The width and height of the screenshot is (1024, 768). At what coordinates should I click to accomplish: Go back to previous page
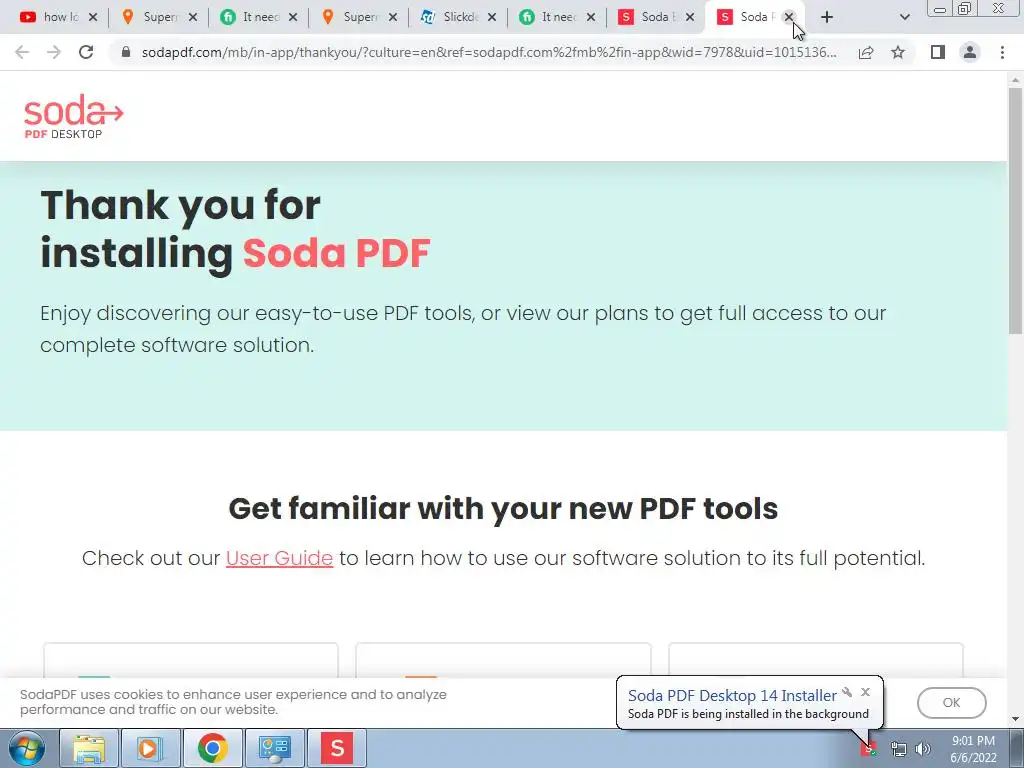[x=22, y=52]
